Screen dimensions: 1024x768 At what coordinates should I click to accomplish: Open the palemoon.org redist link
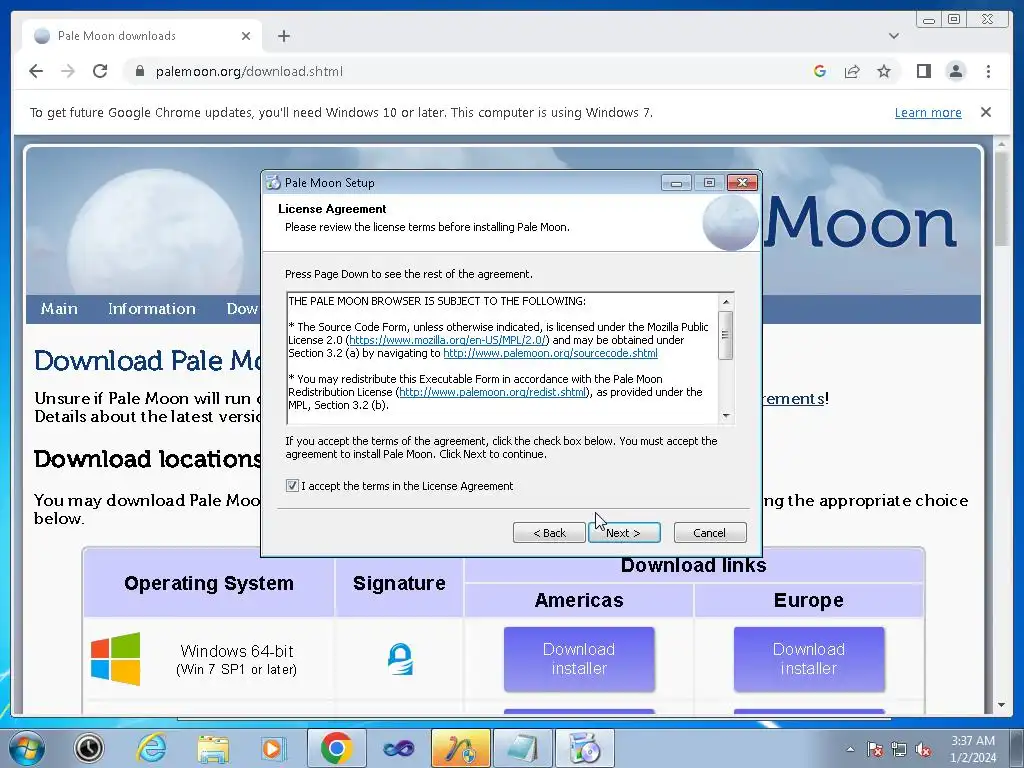(x=493, y=392)
